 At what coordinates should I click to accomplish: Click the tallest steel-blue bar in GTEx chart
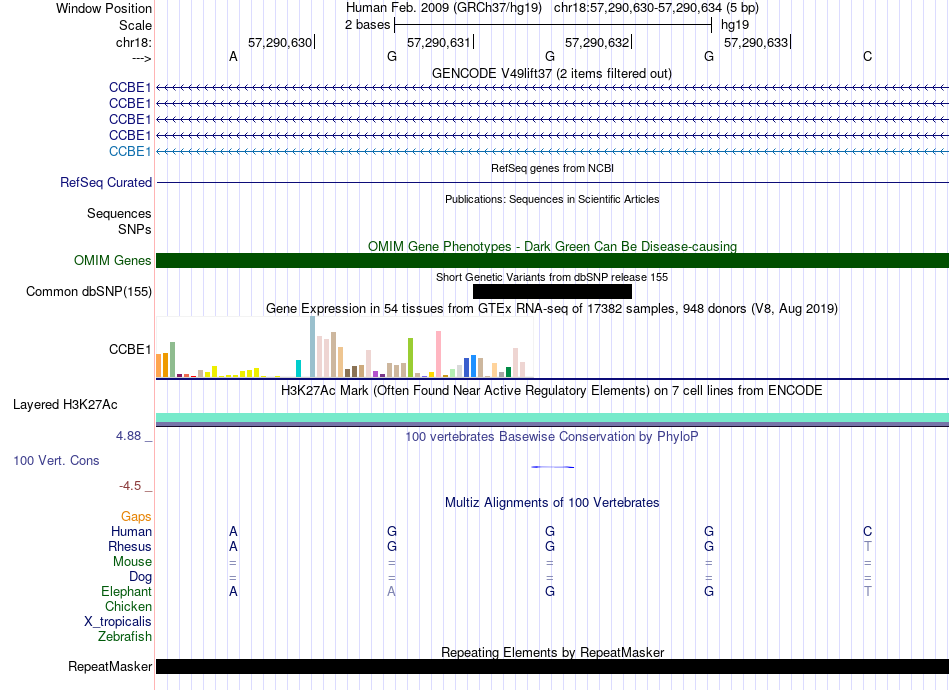313,347
